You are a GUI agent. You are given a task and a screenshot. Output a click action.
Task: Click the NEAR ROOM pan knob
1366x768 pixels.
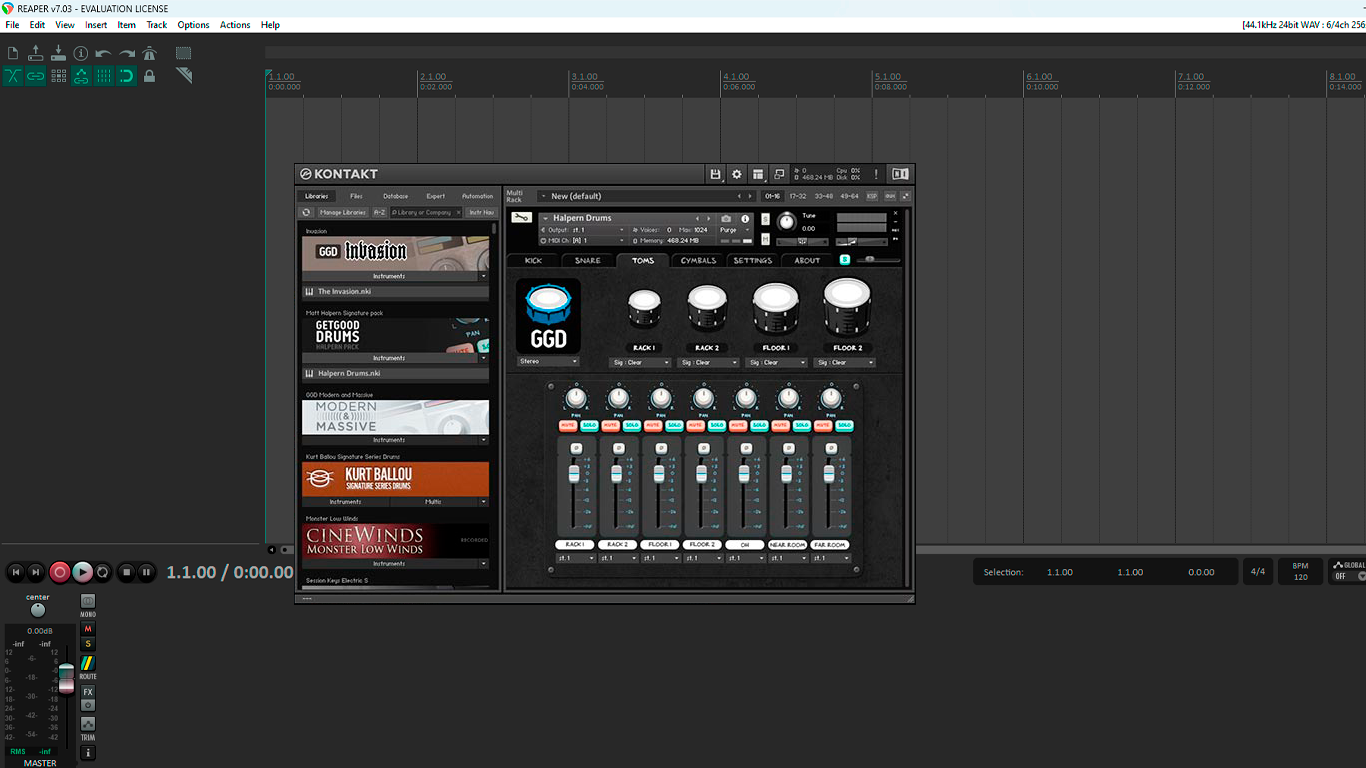pos(788,399)
